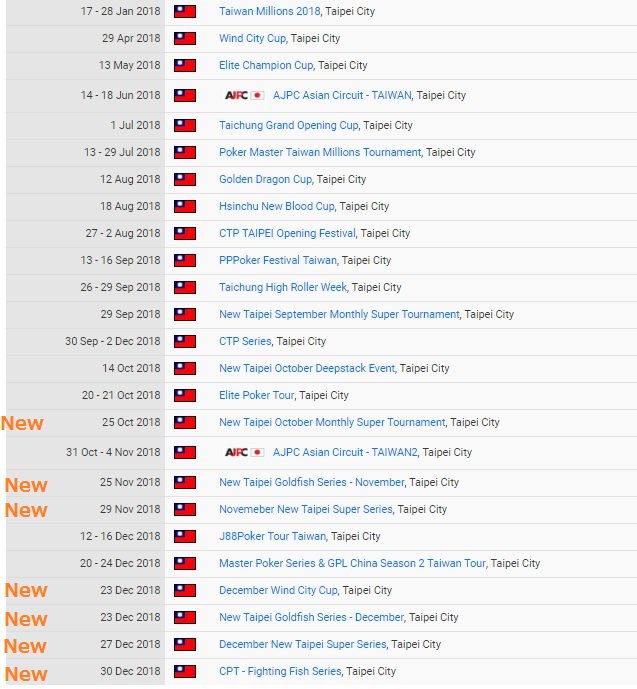The width and height of the screenshot is (637, 689).
Task: Click Taiwan flag beside CTP Series
Action: [x=185, y=342]
